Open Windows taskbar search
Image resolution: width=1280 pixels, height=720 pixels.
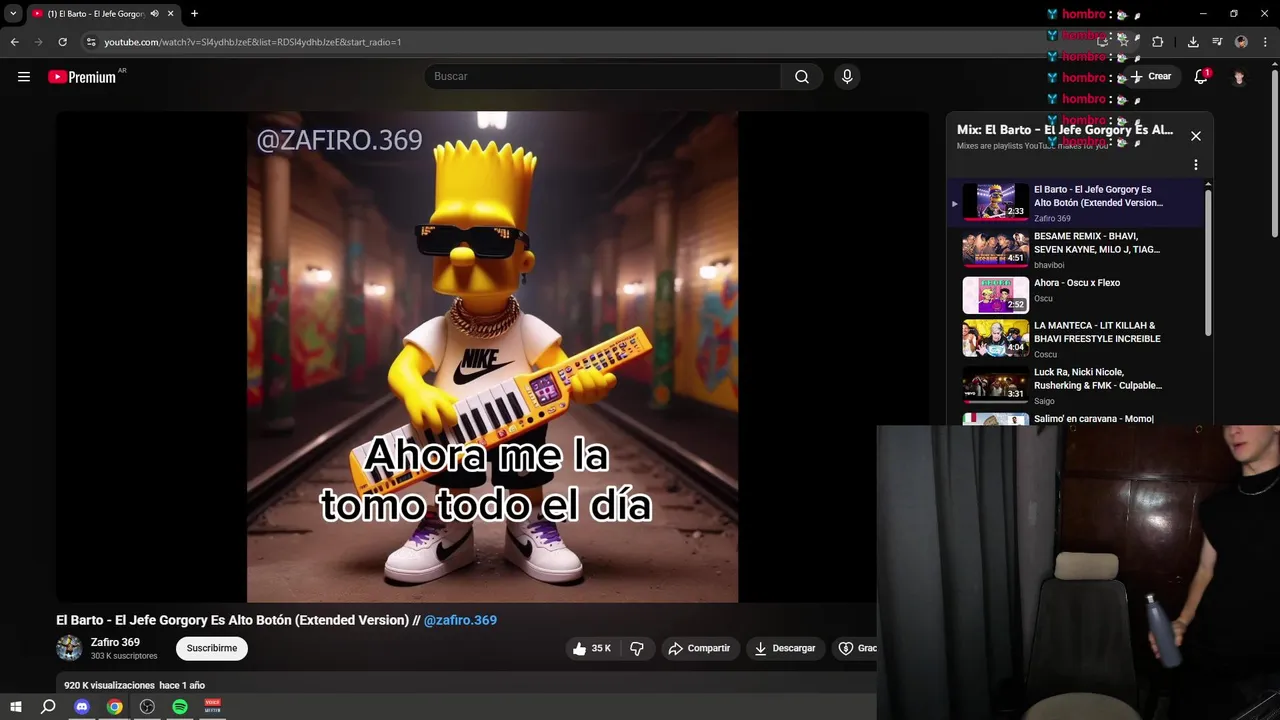pyautogui.click(x=48, y=707)
